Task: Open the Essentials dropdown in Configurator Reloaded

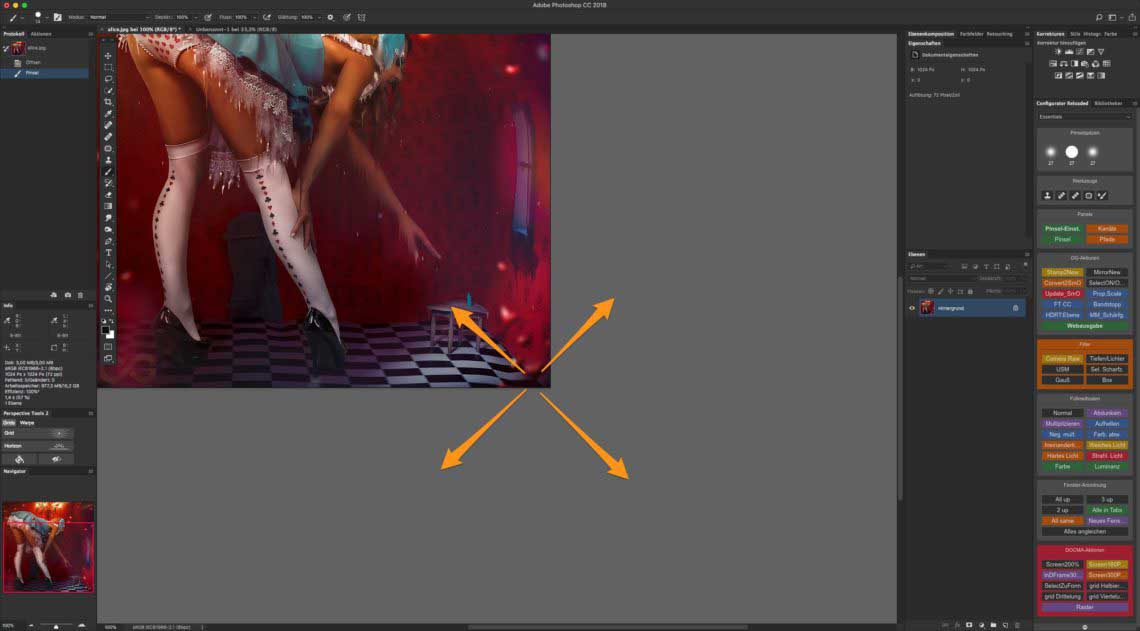Action: (x=1084, y=116)
